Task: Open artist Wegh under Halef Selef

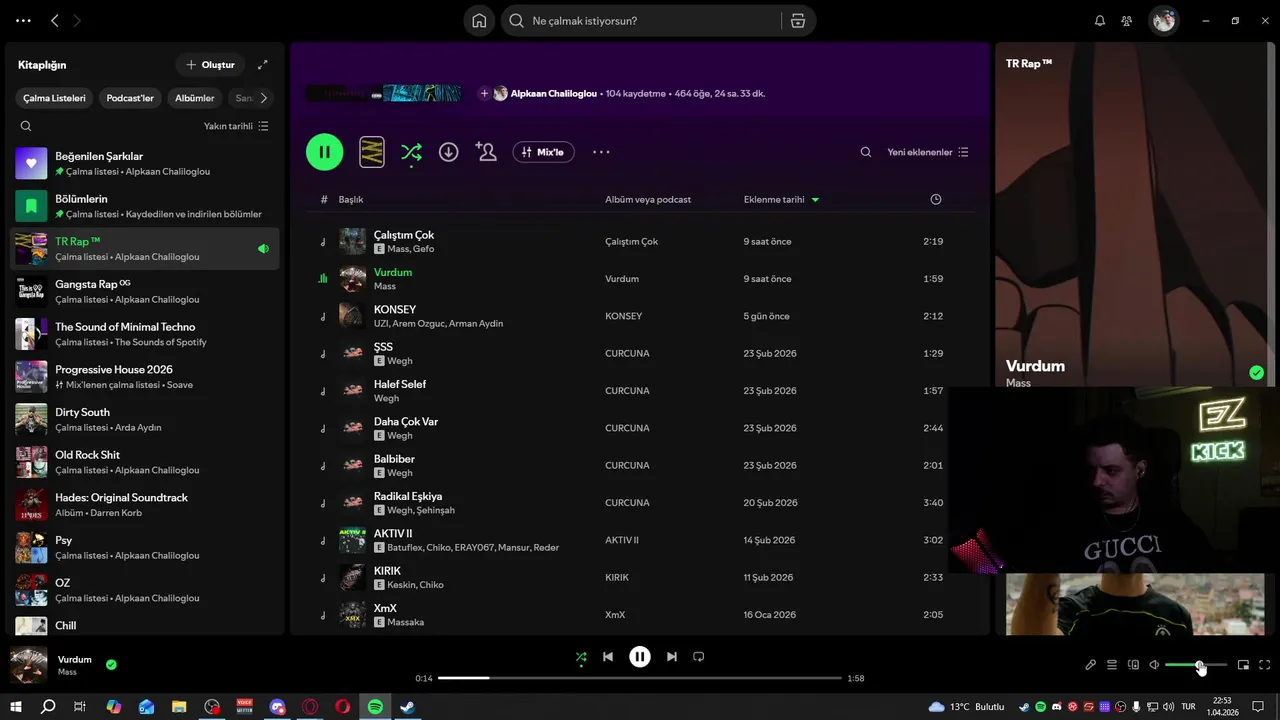Action: coord(386,398)
